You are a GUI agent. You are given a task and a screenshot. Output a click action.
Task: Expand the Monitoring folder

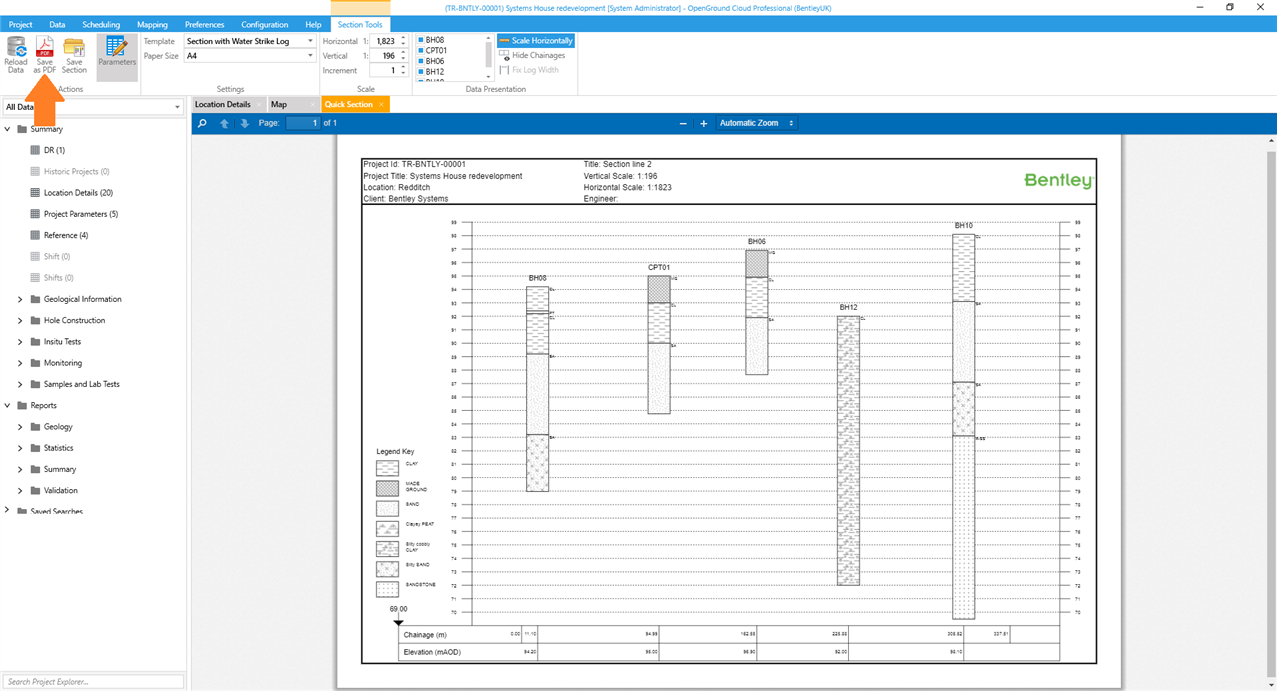click(x=20, y=363)
